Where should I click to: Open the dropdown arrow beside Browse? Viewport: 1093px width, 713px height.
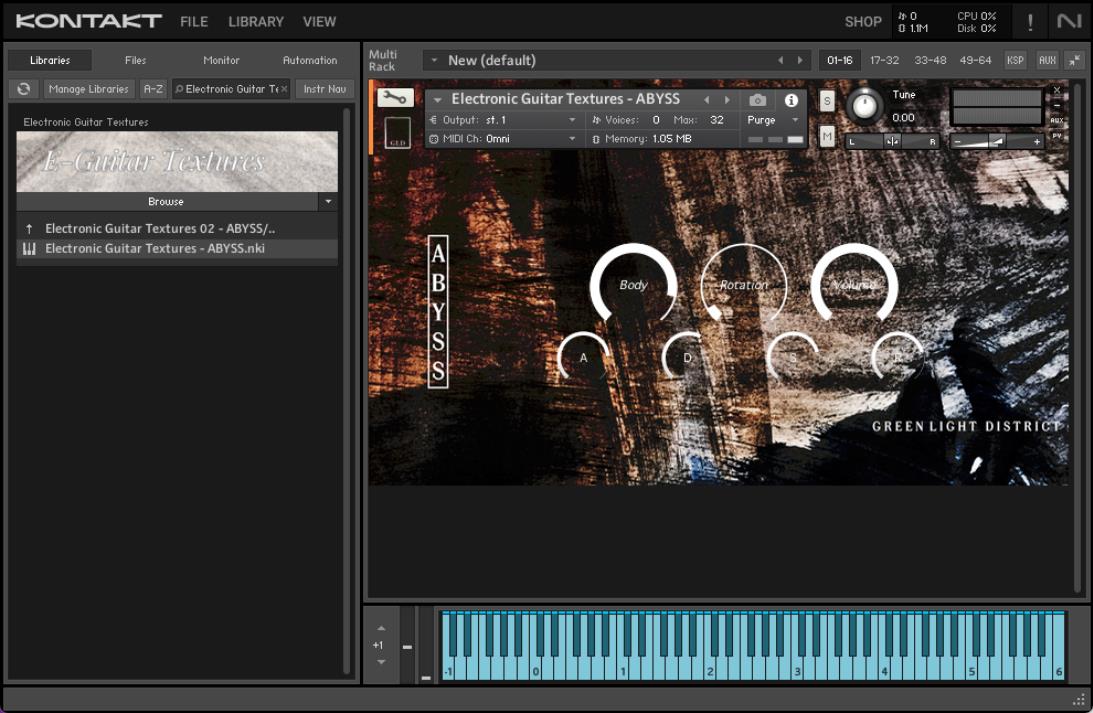coord(327,201)
